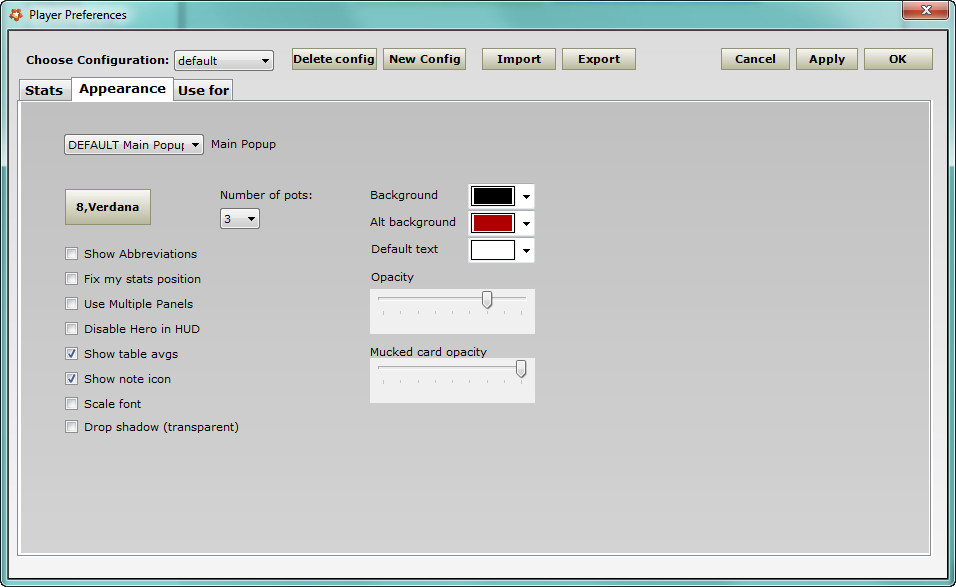Open the Choose Configuration dropdown
This screenshot has height=587, width=956.
[x=224, y=61]
